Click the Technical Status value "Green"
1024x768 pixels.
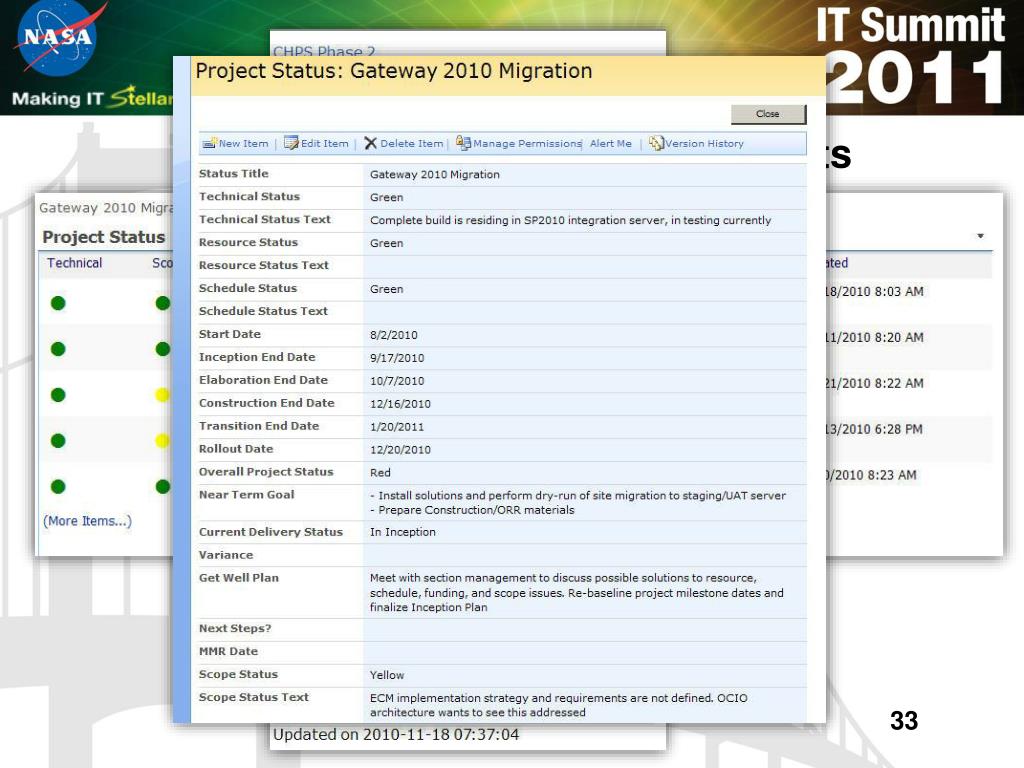(387, 197)
